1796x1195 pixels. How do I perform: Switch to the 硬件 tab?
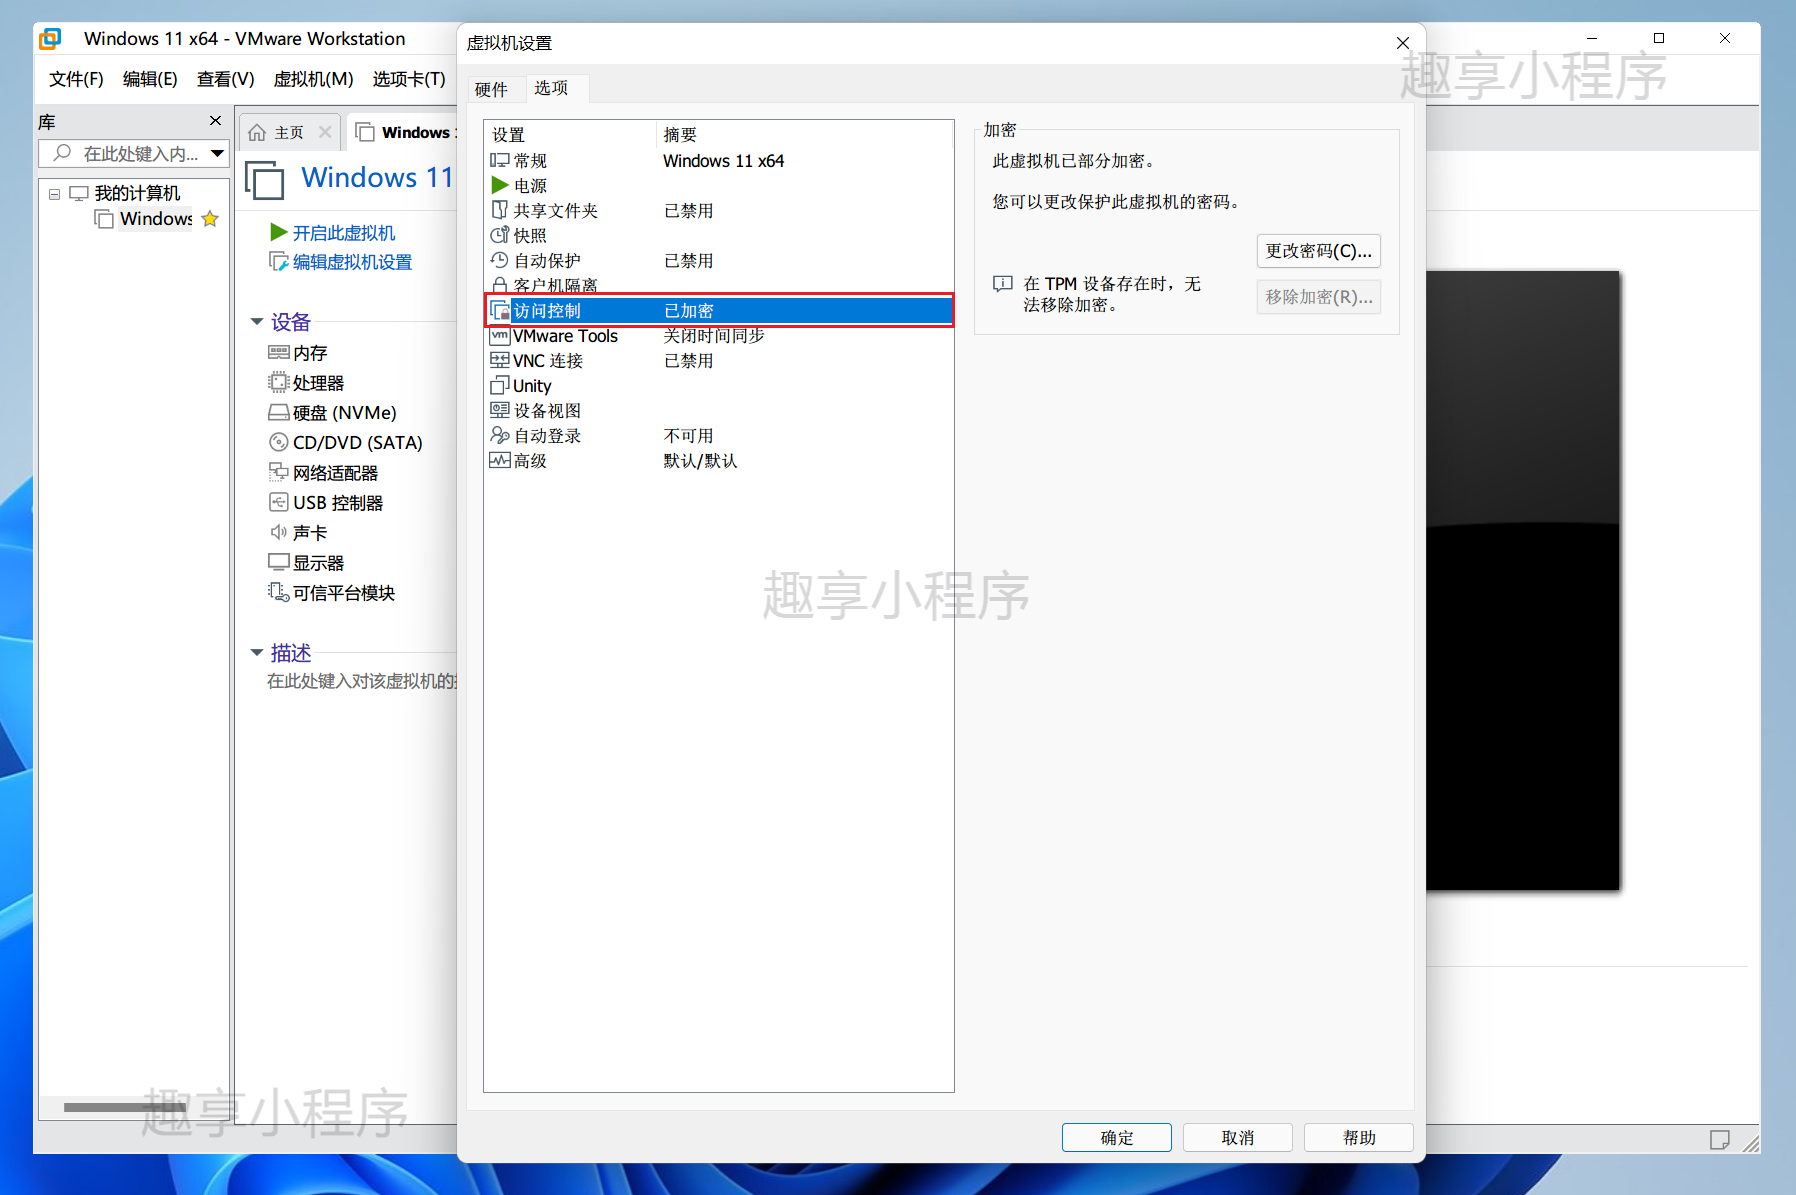(x=491, y=89)
